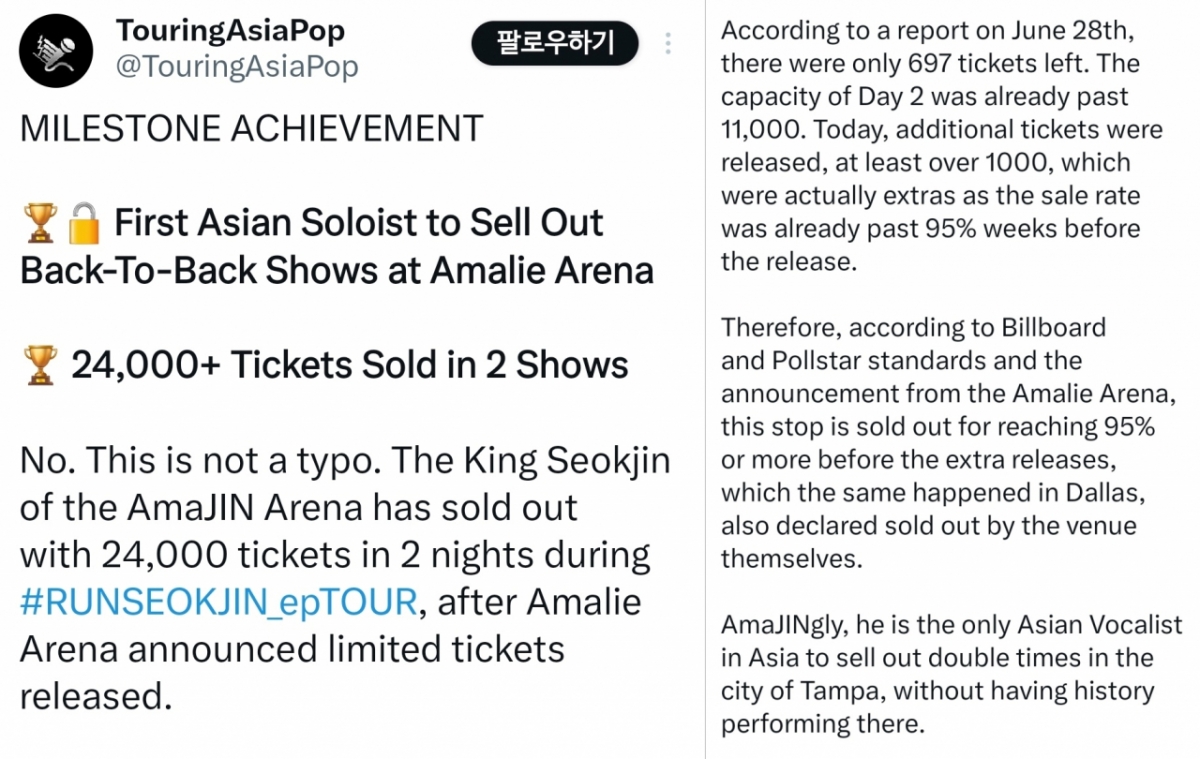The height and width of the screenshot is (759, 1200).
Task: Click the bold TouringAsiaPop display name
Action: tap(230, 30)
